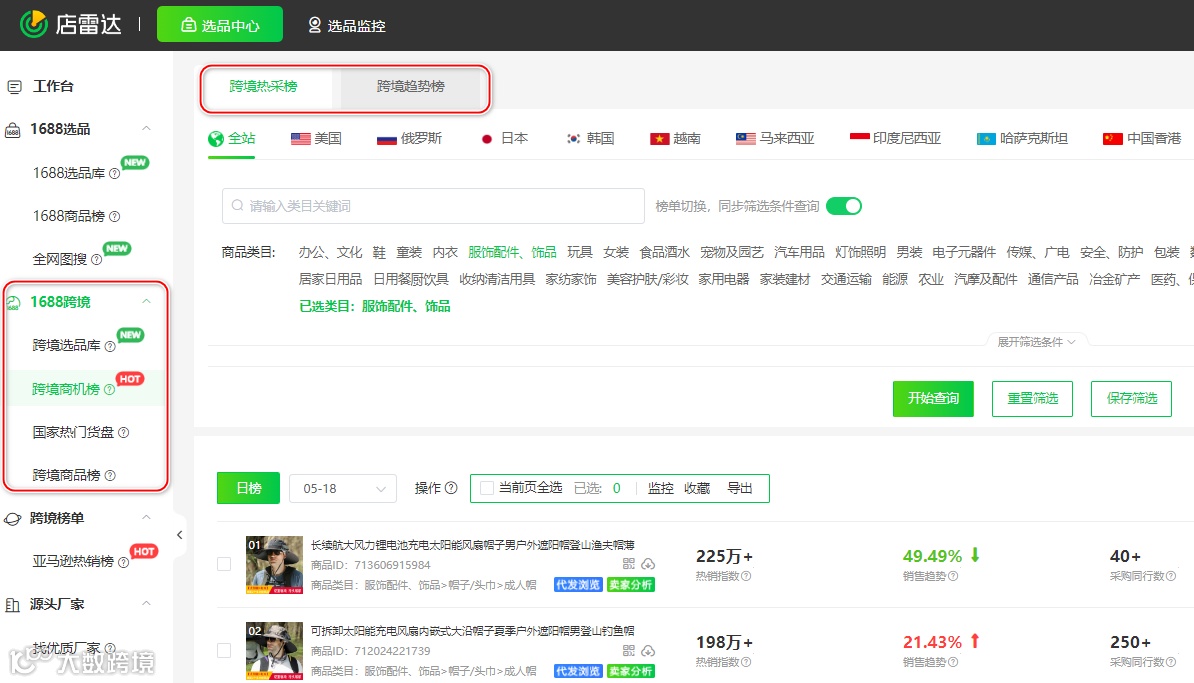The width and height of the screenshot is (1194, 683).
Task: Select the 哈萨克斯坦 country tab
Action: [x=1022, y=139]
